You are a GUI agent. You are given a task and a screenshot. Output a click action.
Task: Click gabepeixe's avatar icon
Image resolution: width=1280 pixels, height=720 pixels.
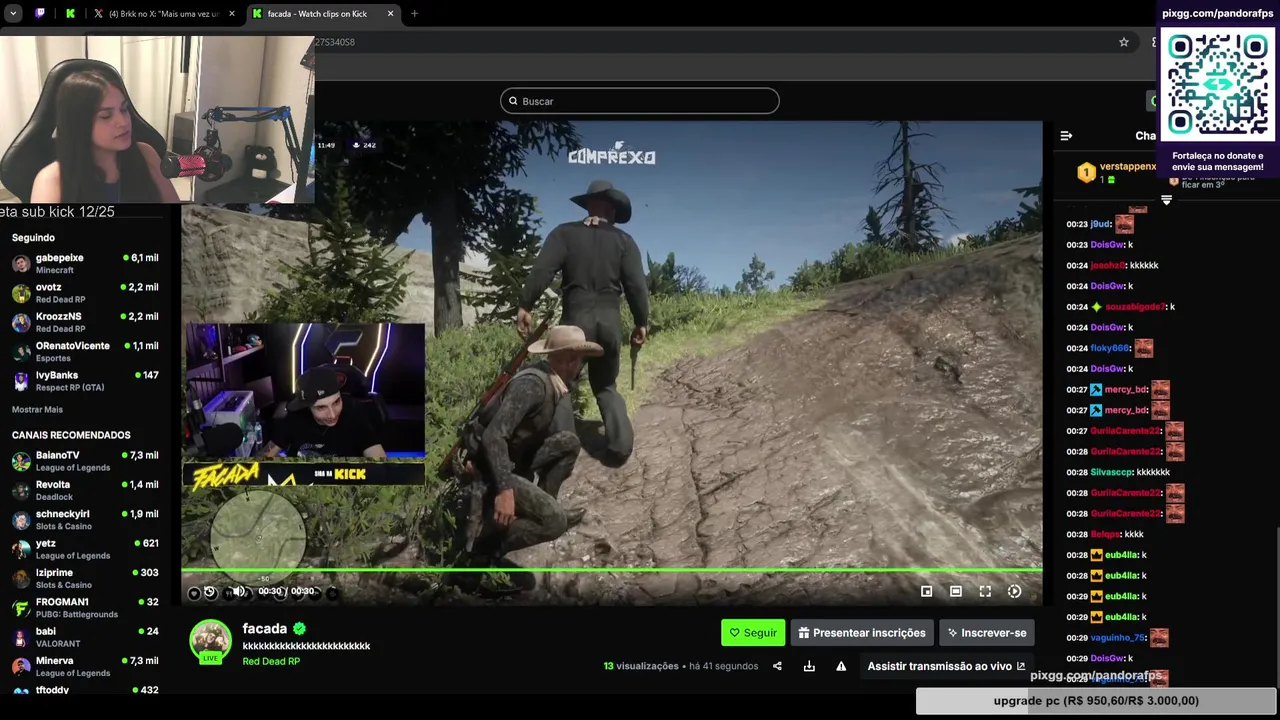pos(21,263)
